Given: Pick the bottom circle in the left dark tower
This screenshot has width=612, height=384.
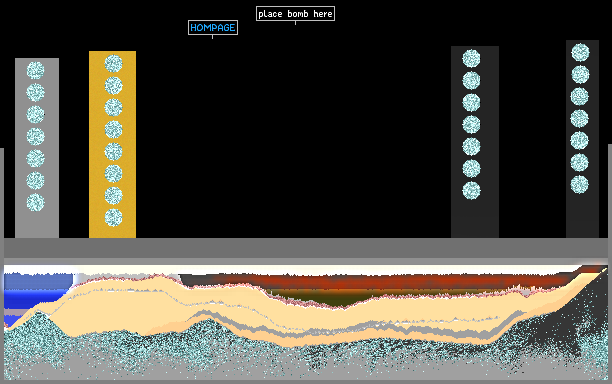Looking at the screenshot, I should coord(471,190).
